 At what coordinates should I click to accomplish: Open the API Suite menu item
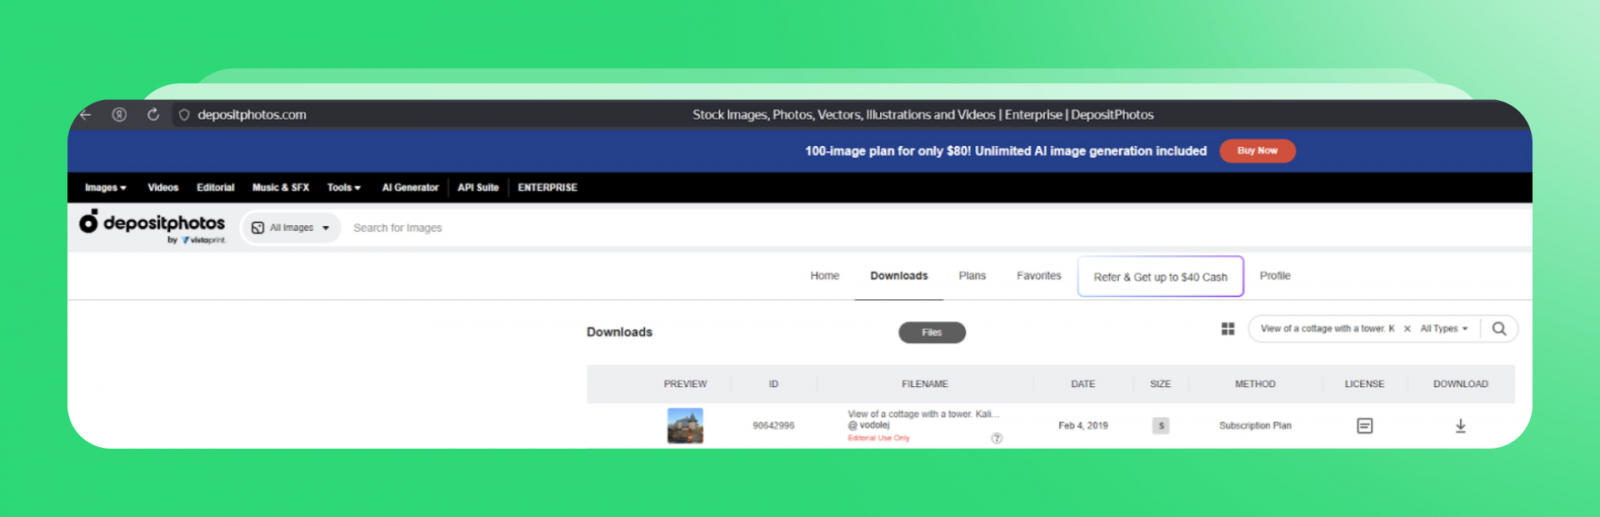(x=478, y=188)
